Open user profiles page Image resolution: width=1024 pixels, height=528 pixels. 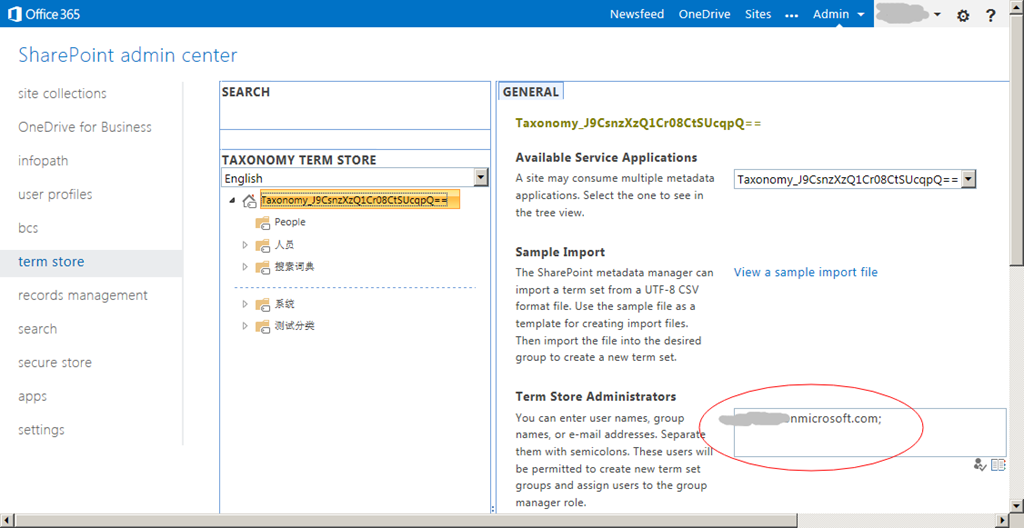coord(56,195)
